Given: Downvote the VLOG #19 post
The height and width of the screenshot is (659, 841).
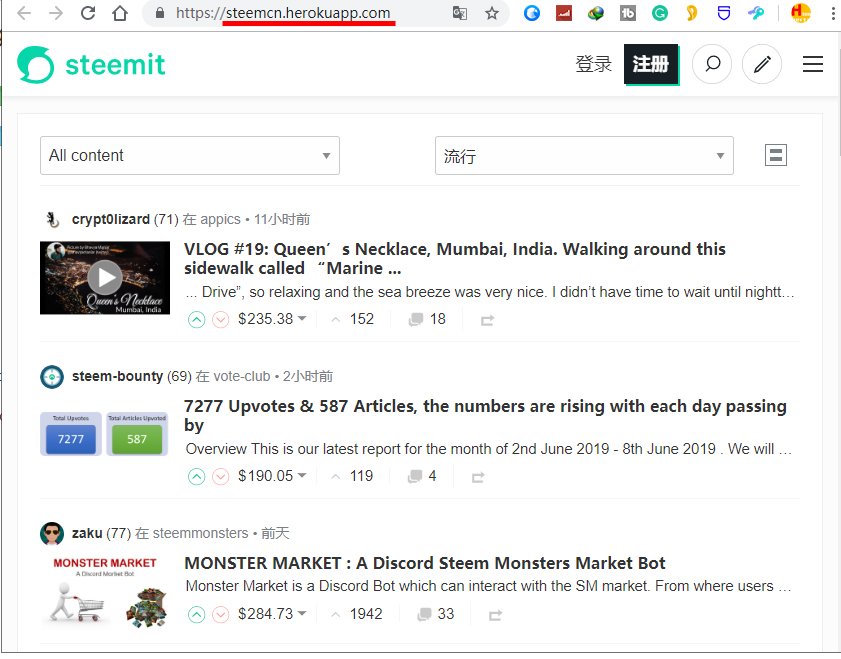Looking at the screenshot, I should click(220, 320).
